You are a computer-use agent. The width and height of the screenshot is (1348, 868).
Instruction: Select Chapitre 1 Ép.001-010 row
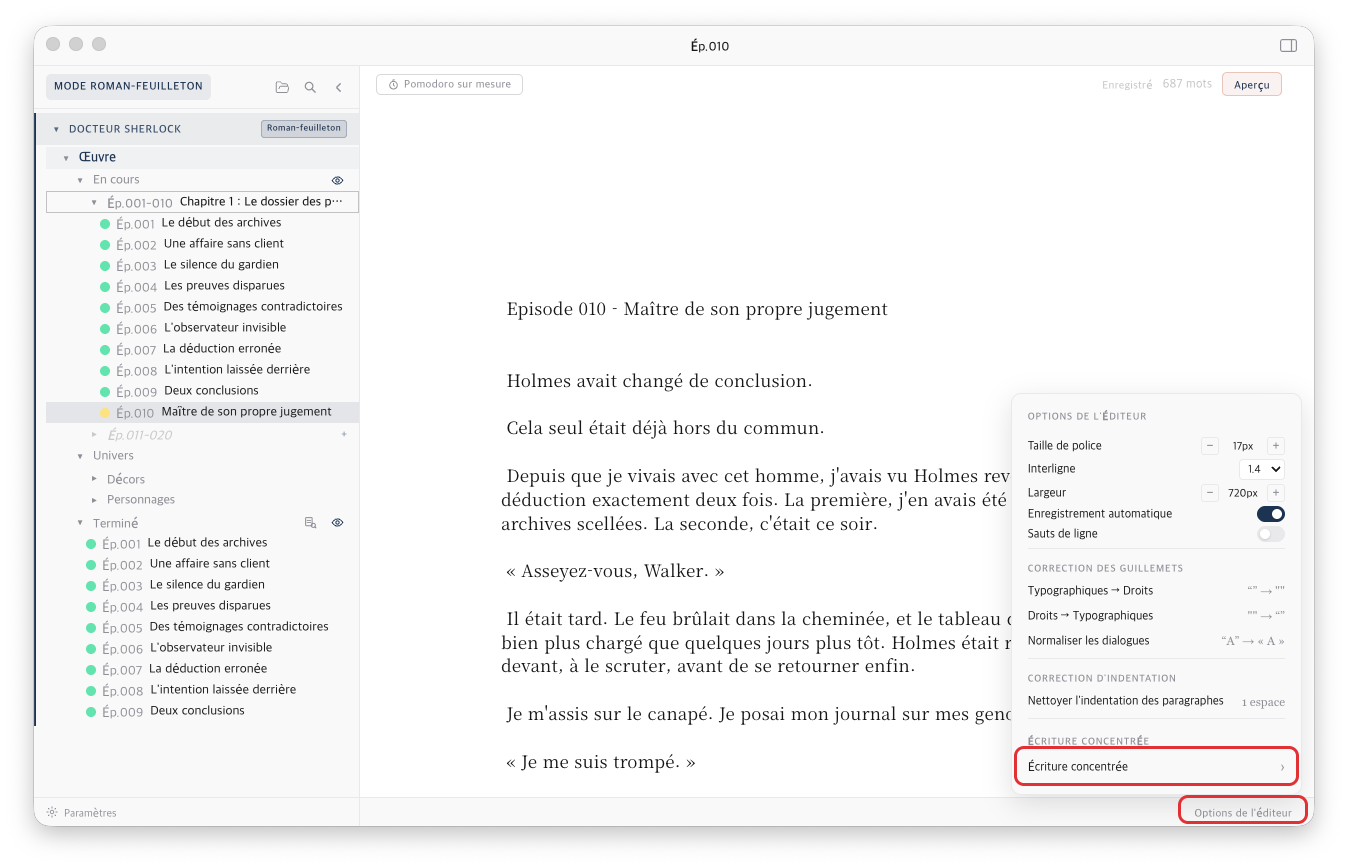coord(202,202)
